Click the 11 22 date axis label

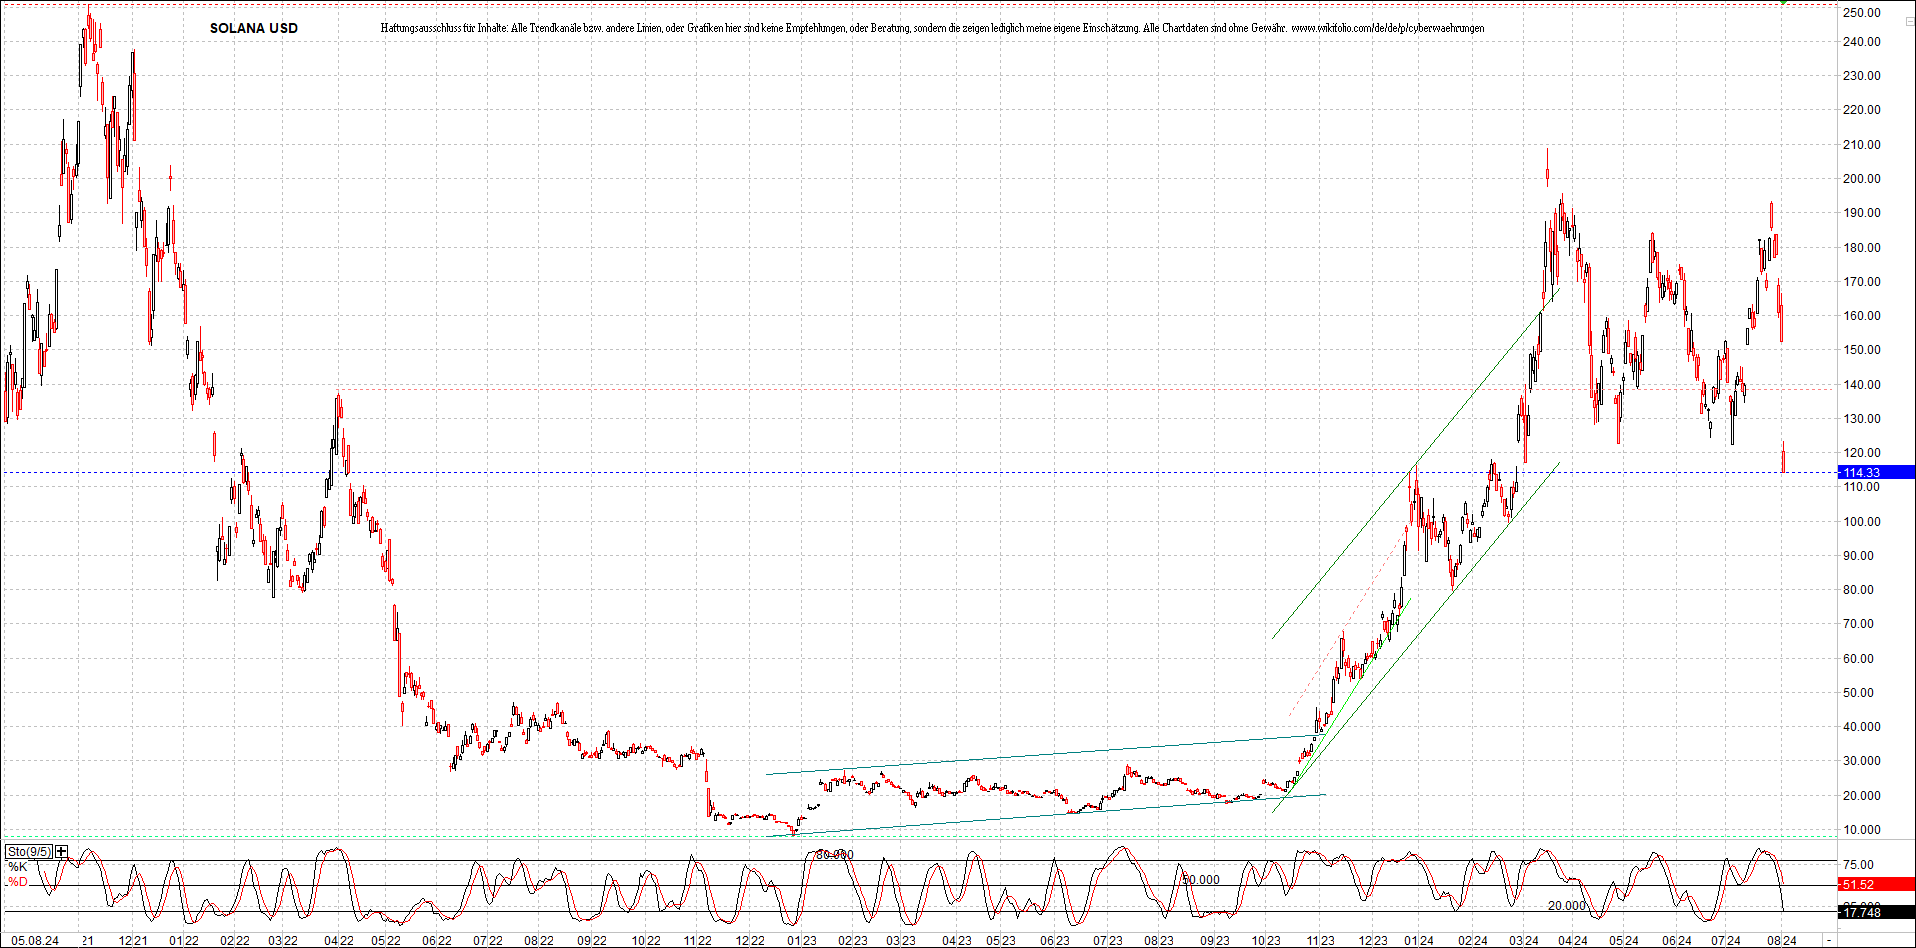point(697,941)
